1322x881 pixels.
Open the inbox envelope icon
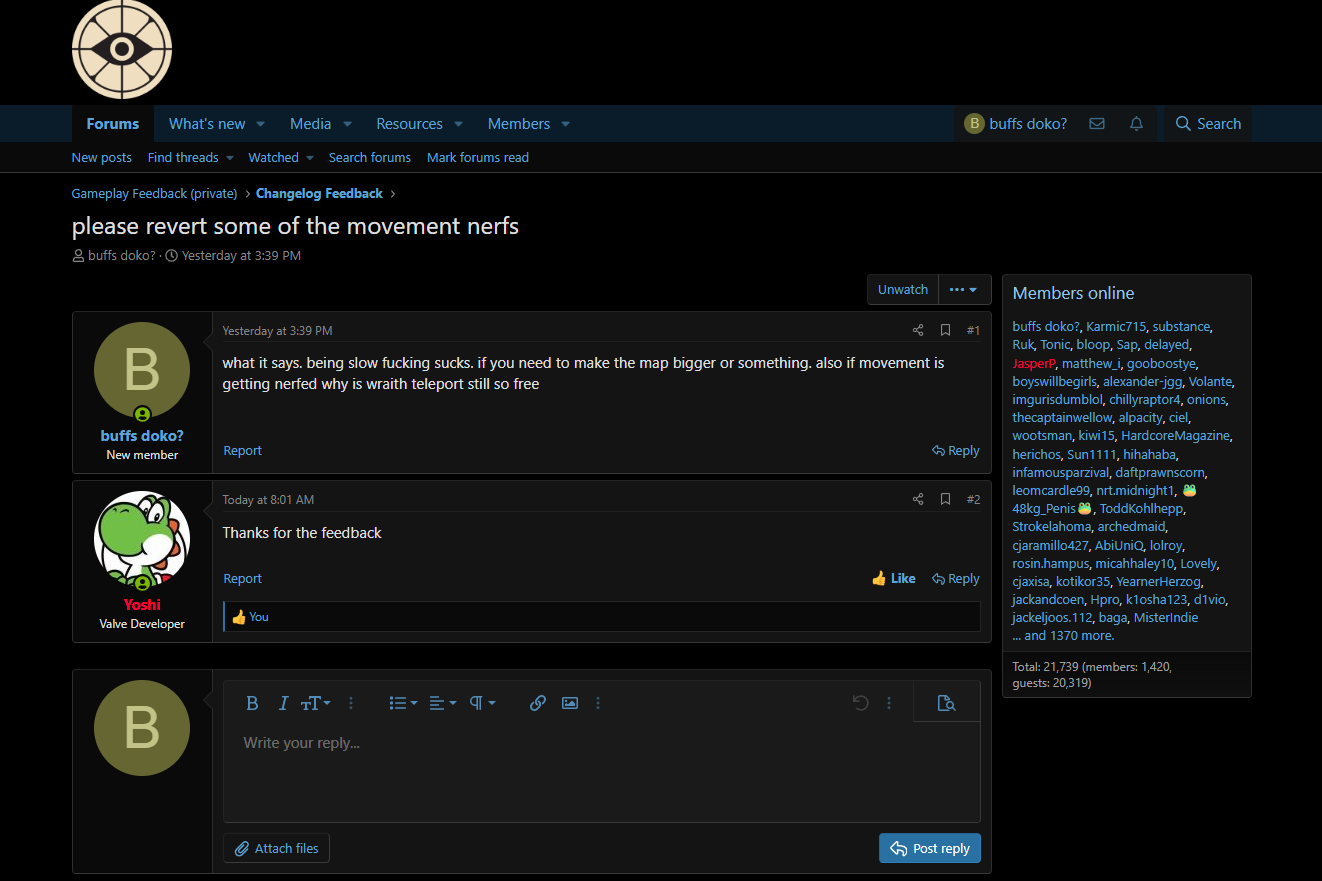pyautogui.click(x=1097, y=124)
